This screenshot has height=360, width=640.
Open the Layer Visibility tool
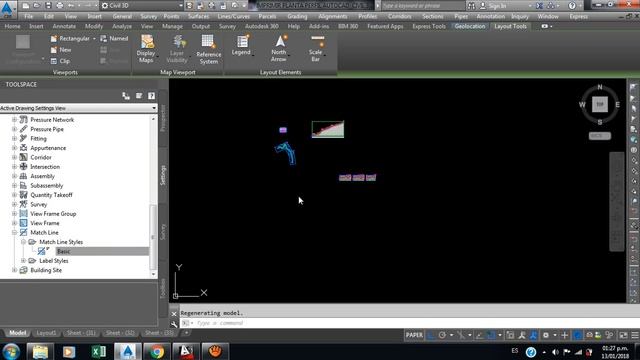177,49
